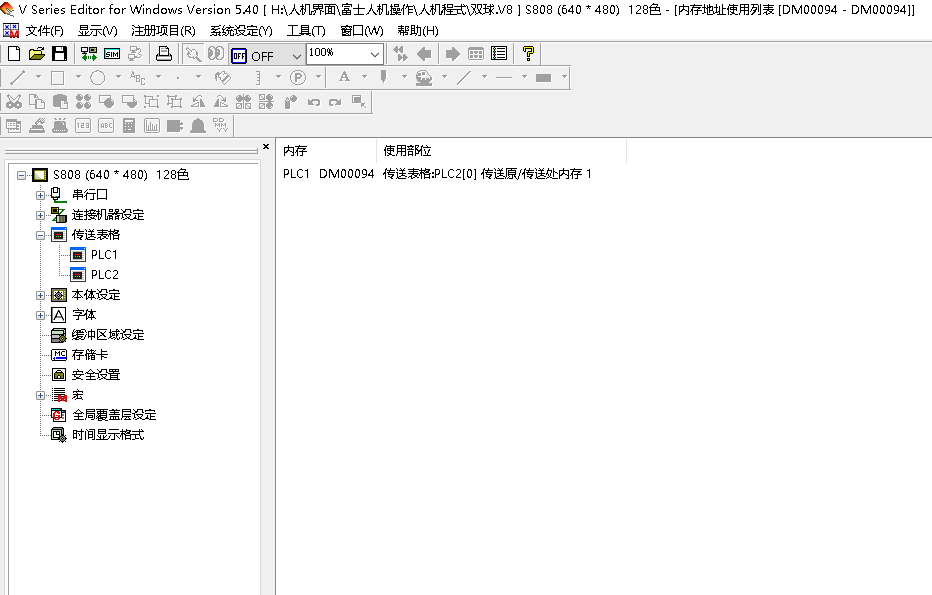932x595 pixels.
Task: Select the PLC1 DM00094 list row
Action: pyautogui.click(x=437, y=174)
